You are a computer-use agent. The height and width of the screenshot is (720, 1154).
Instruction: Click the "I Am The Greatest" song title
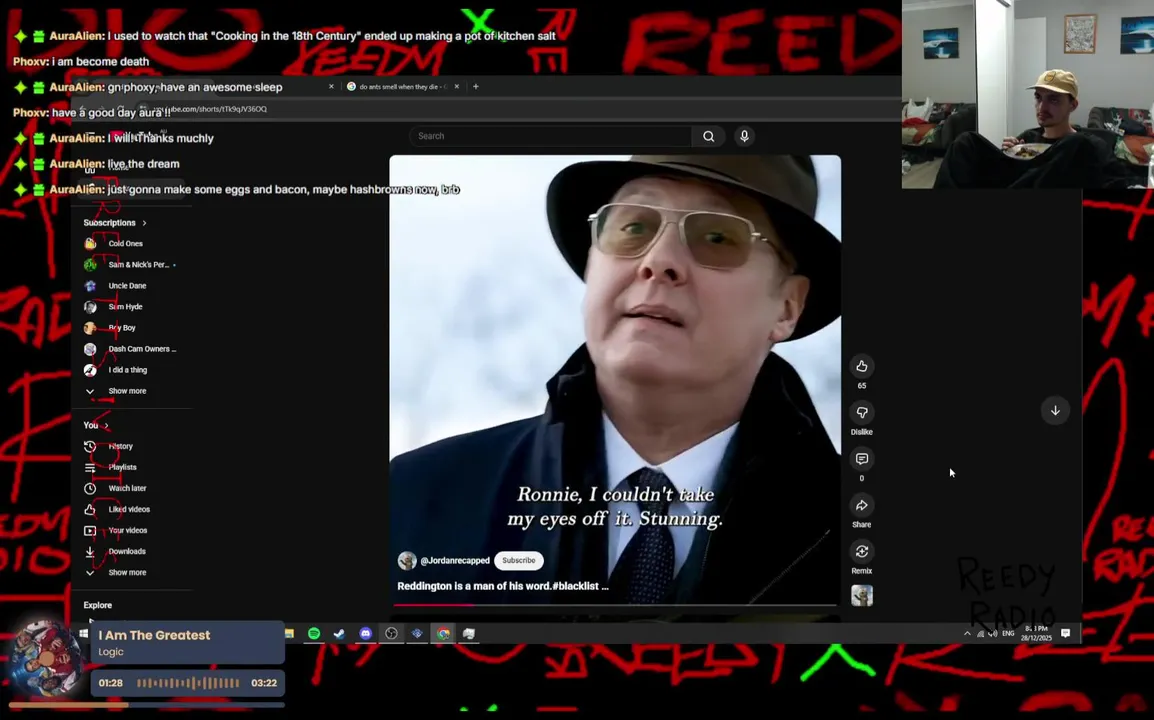click(155, 635)
